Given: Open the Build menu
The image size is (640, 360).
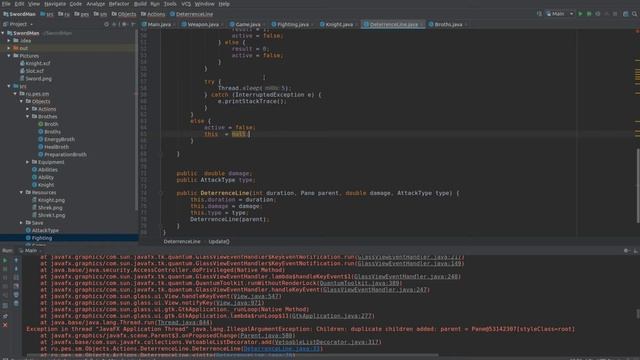Looking at the screenshot, I should tap(140, 4).
